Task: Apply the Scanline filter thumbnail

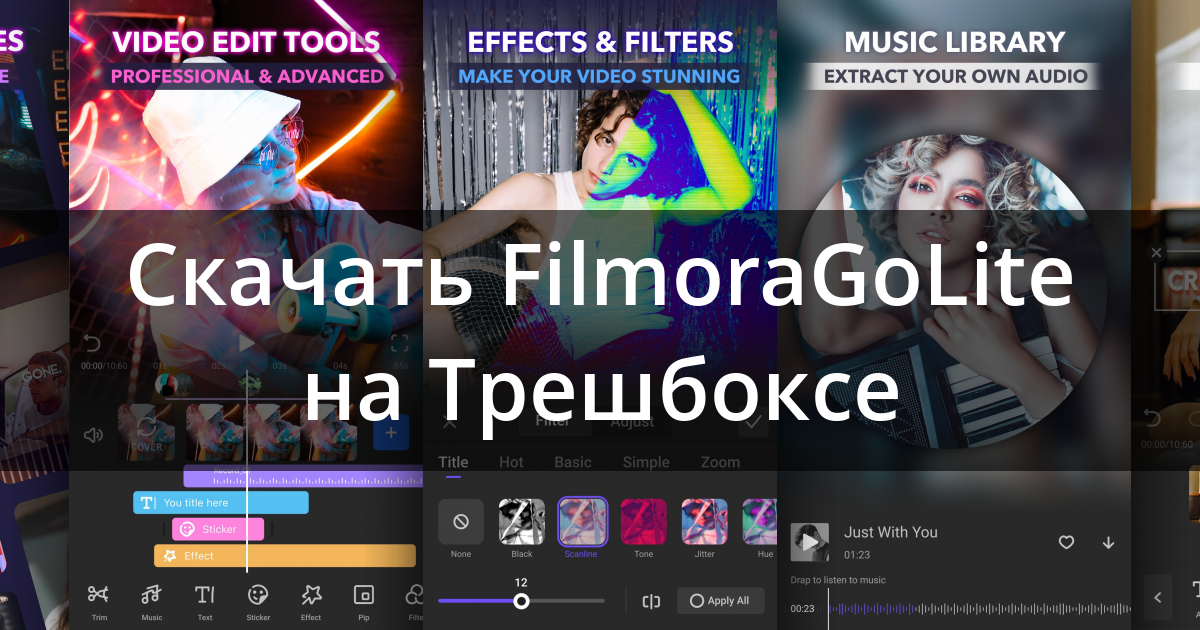Action: point(583,521)
